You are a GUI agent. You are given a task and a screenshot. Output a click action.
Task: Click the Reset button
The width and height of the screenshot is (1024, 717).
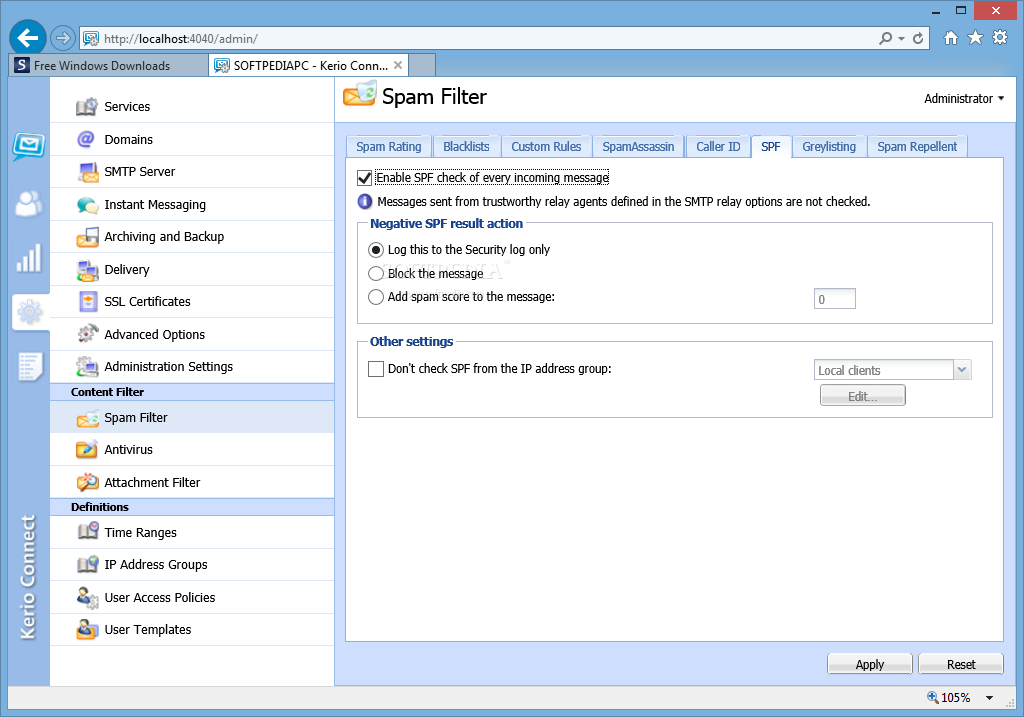(961, 664)
